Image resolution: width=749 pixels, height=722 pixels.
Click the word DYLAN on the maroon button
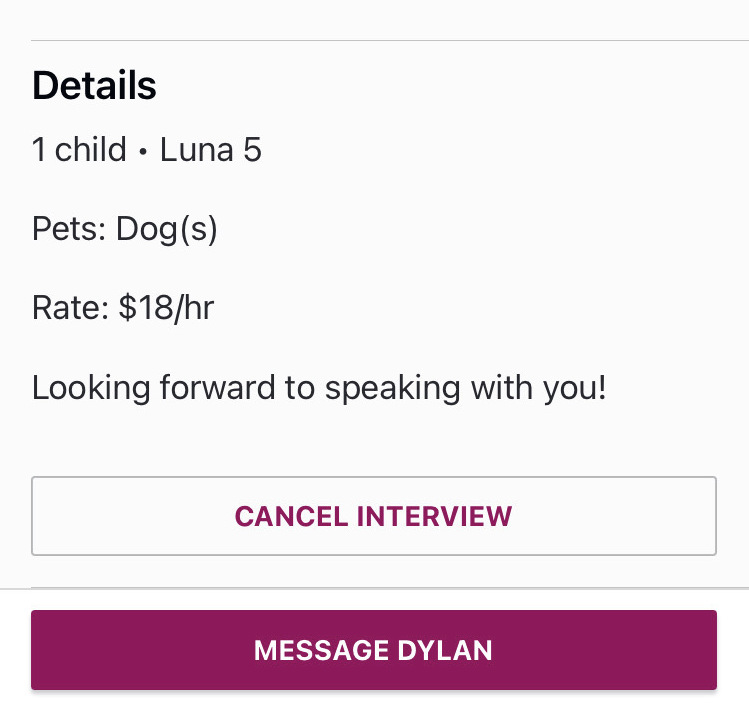(x=444, y=650)
